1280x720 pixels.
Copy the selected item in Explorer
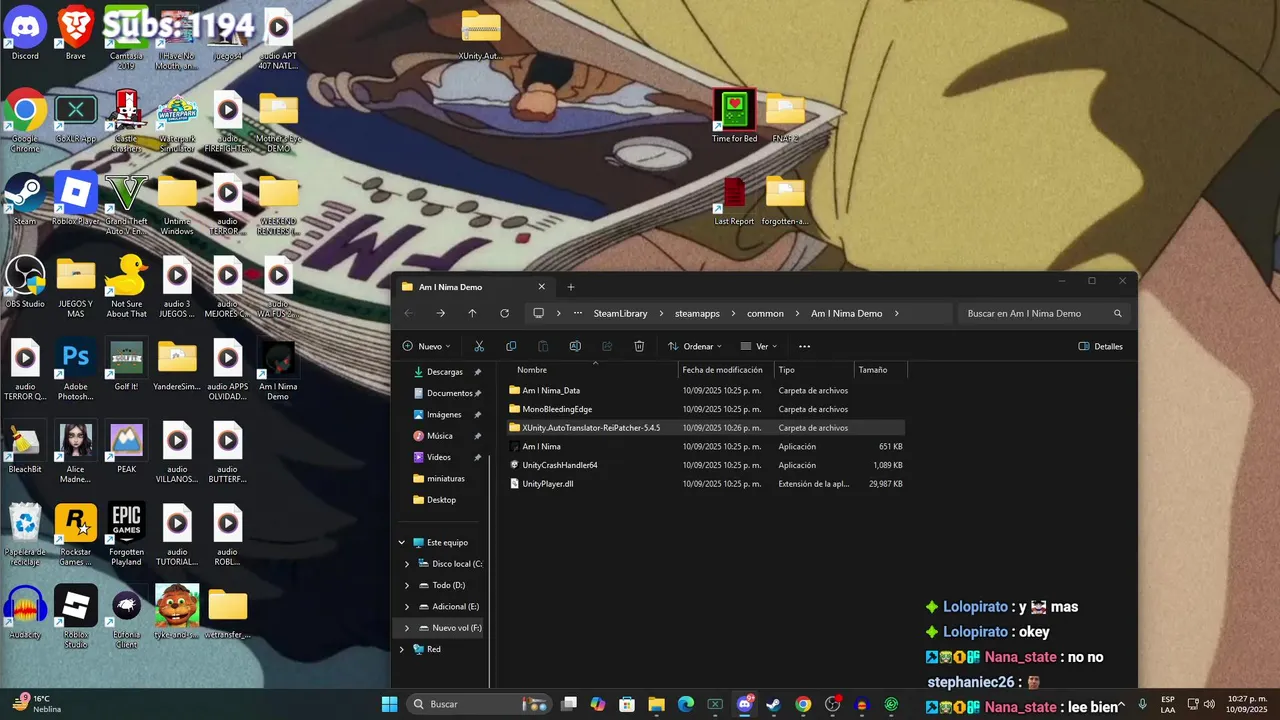(x=511, y=346)
